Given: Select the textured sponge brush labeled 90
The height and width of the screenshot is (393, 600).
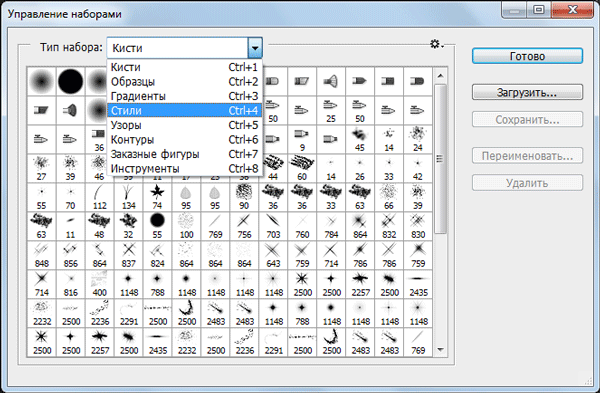Looking at the screenshot, I should (244, 197).
